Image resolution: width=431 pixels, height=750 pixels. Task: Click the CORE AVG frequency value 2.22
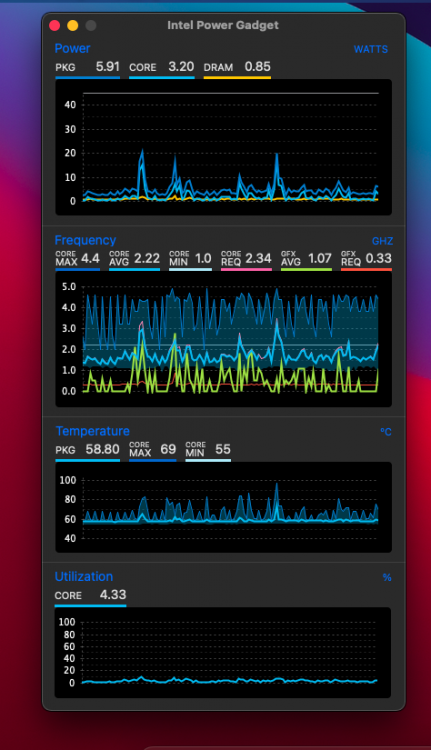147,258
